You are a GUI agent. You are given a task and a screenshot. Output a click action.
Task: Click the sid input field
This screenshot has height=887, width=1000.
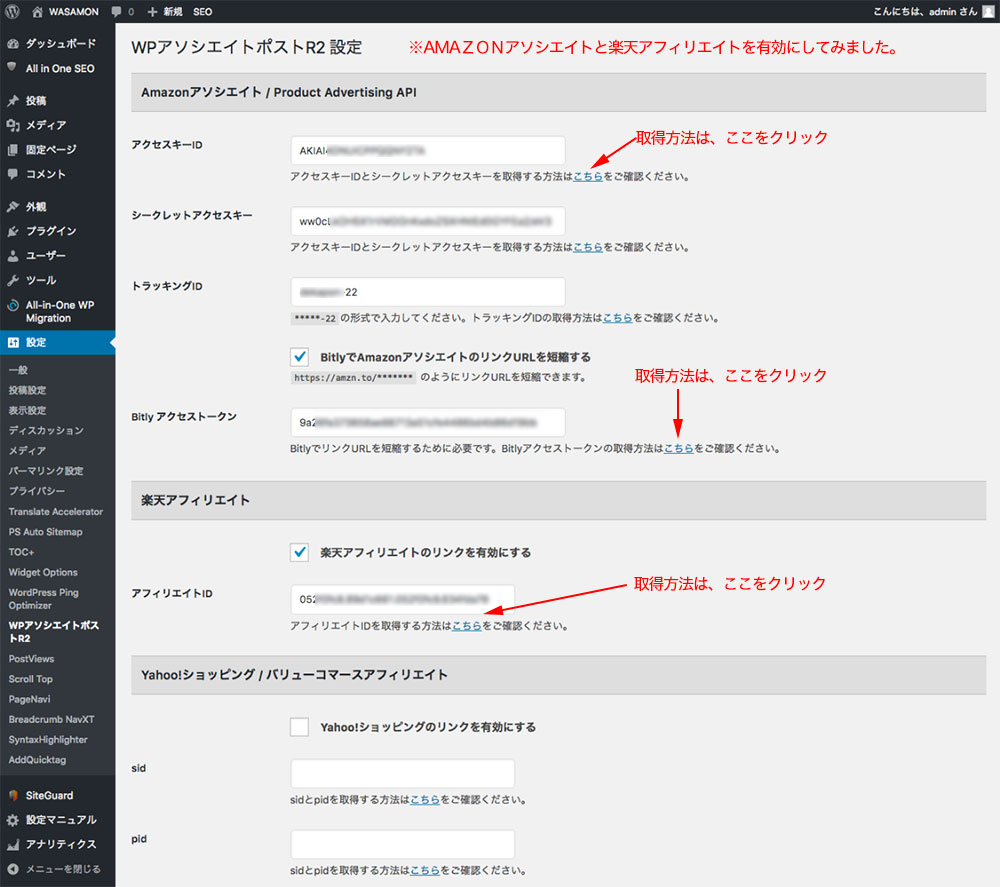click(402, 773)
